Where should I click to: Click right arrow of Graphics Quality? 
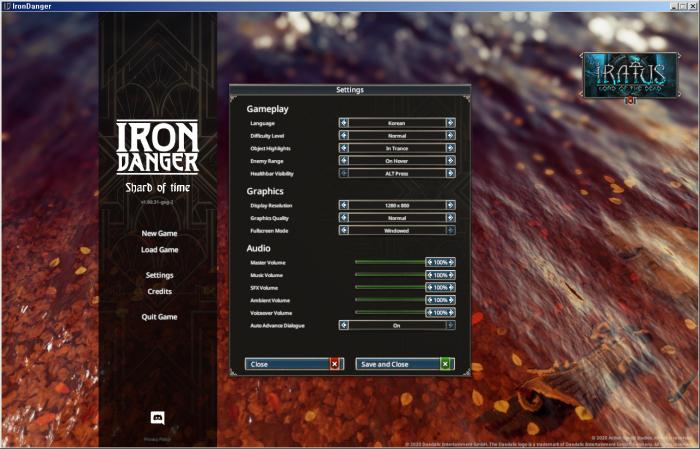(450, 218)
